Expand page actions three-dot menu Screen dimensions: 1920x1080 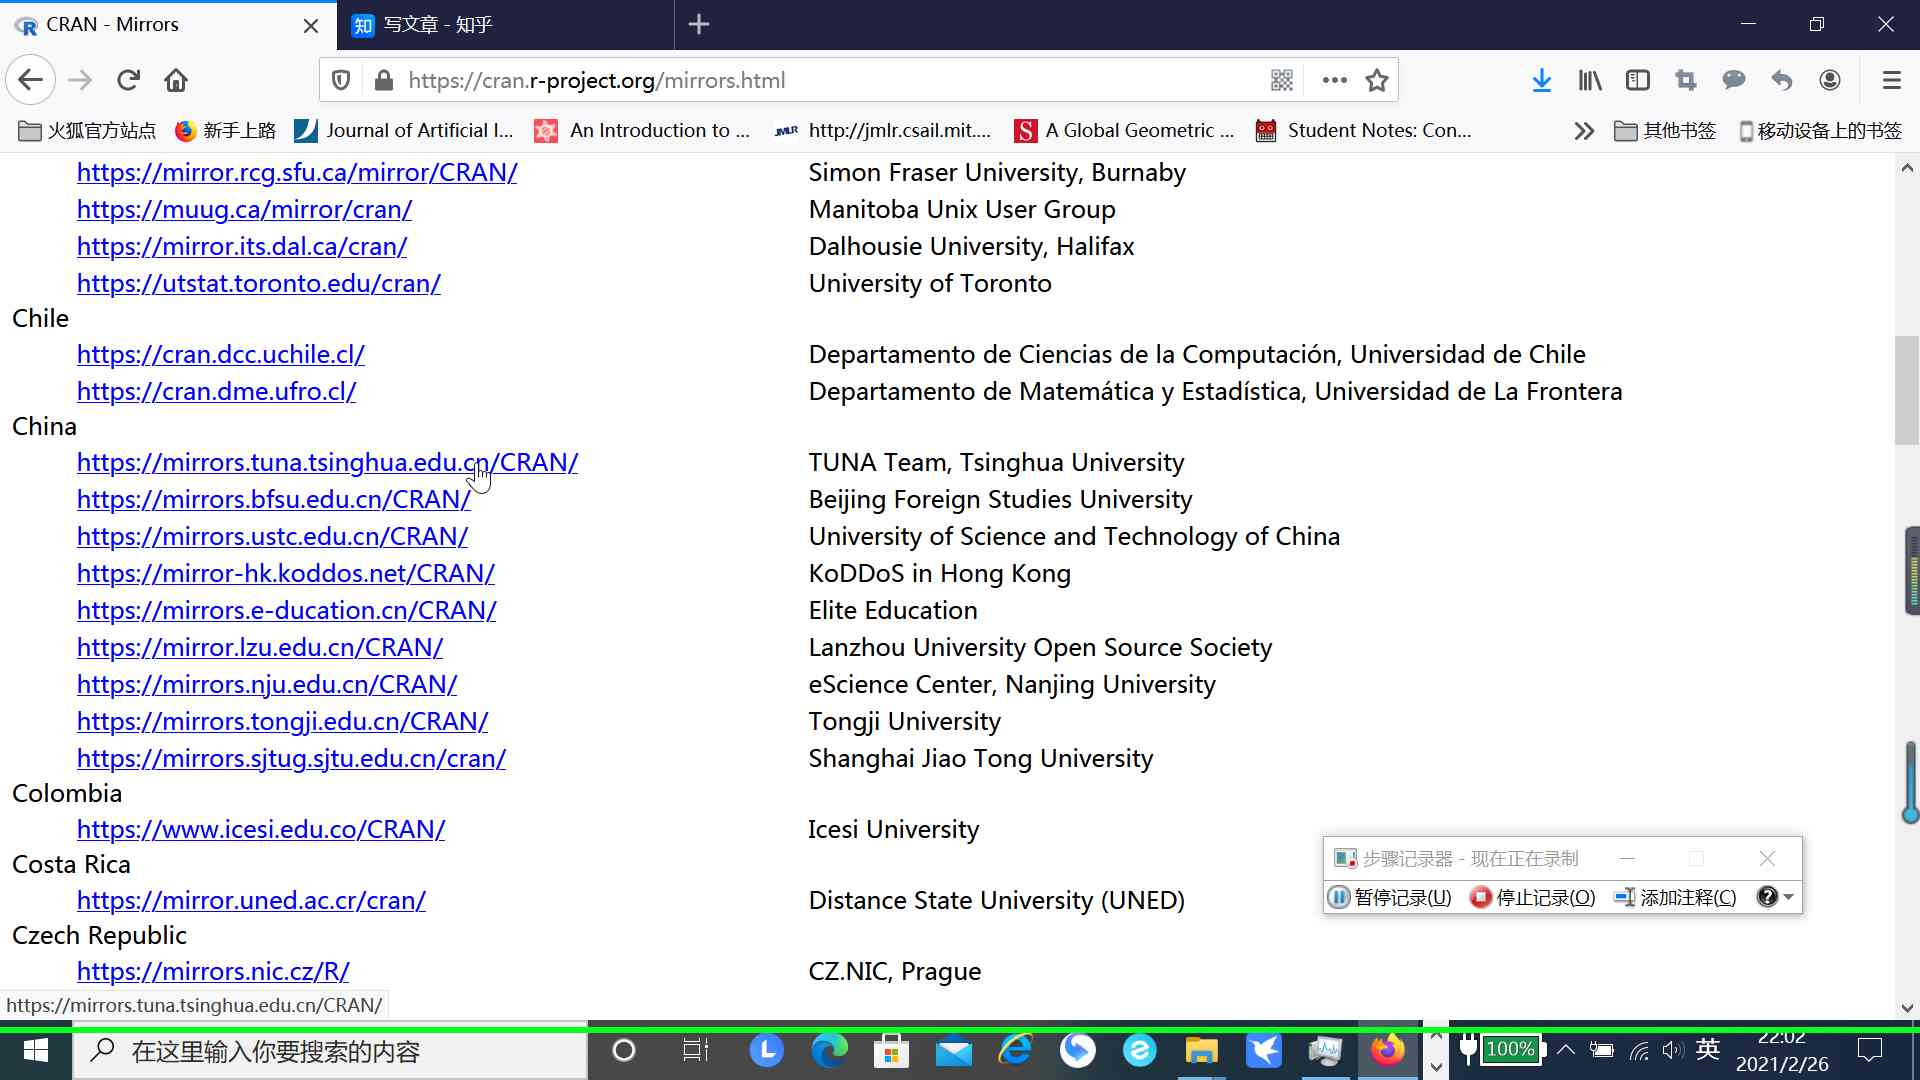coord(1334,80)
